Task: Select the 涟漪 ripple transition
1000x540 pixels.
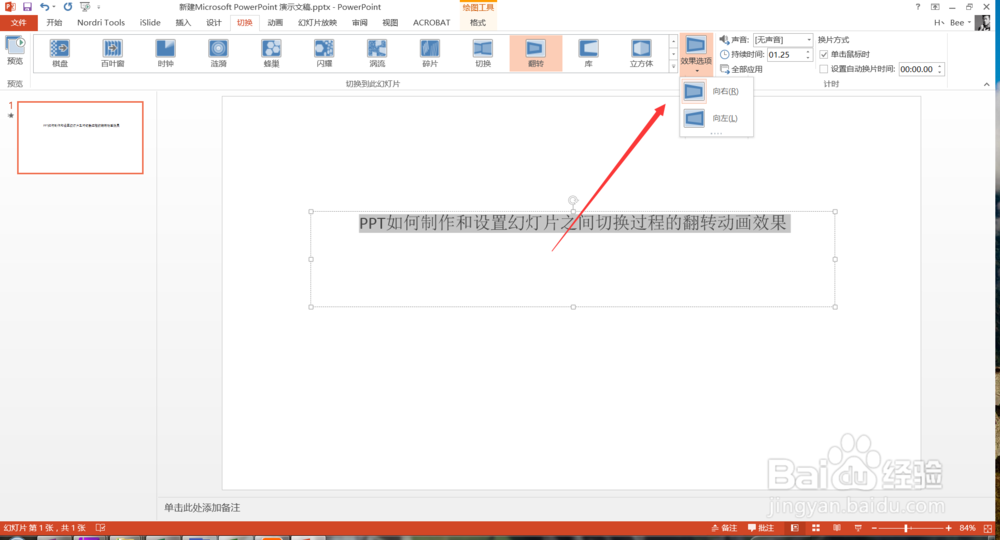Action: click(219, 53)
